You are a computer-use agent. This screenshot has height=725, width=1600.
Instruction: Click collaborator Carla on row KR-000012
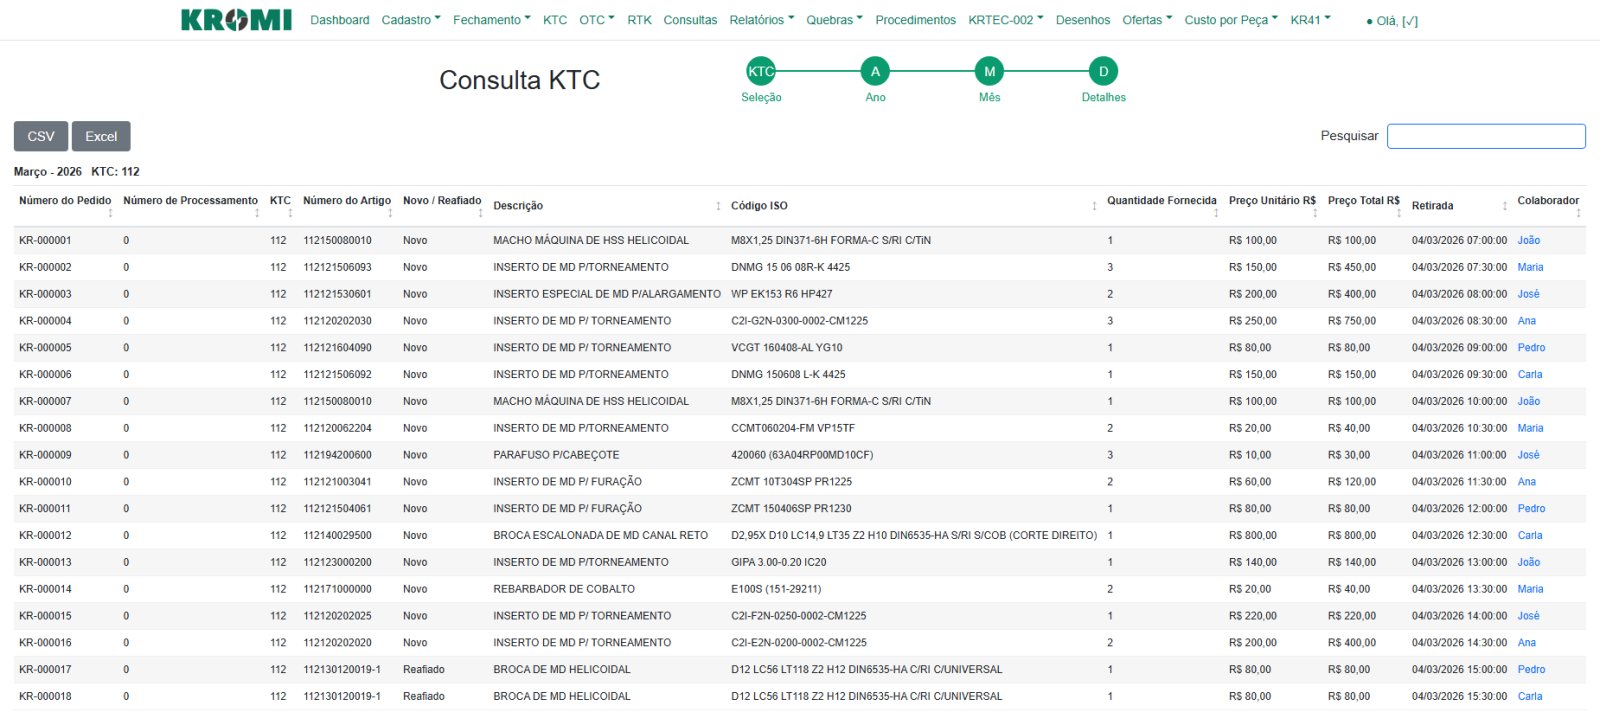1530,536
